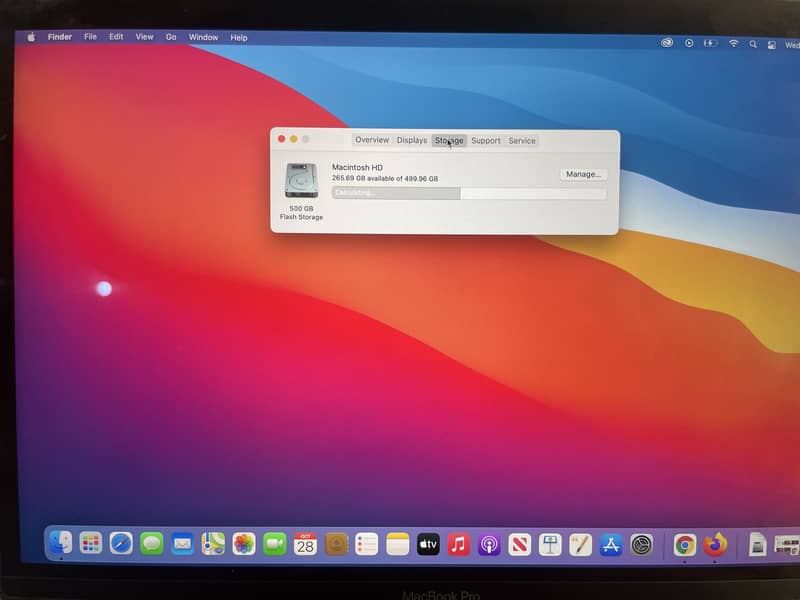Open Control Center in menu bar

click(772, 44)
